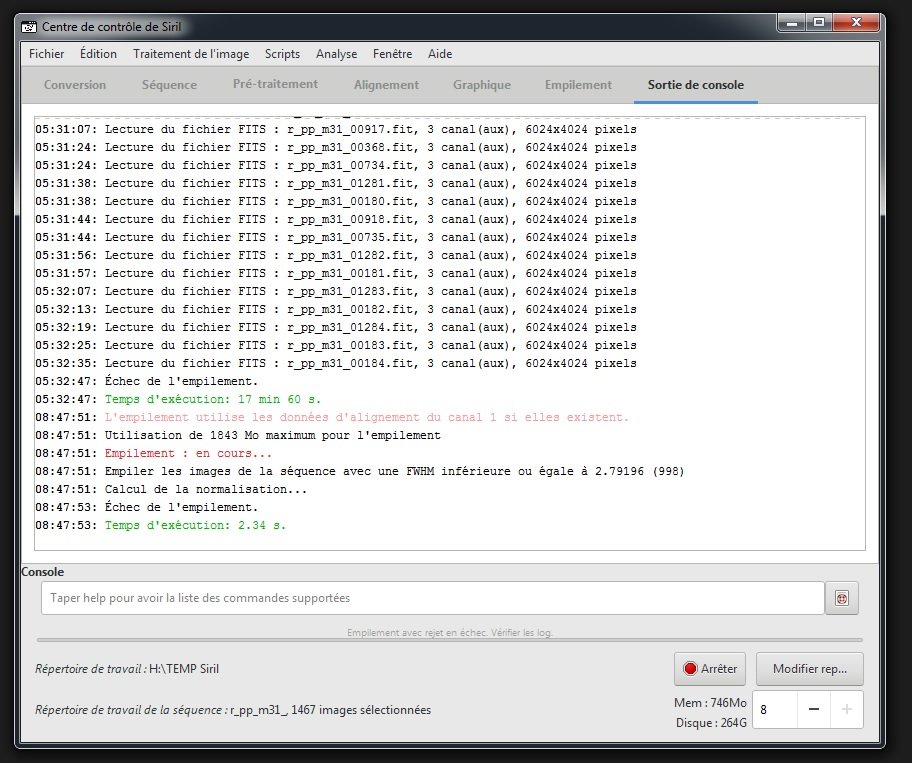Click log line for r_pp_m31_00735.fit

point(336,237)
